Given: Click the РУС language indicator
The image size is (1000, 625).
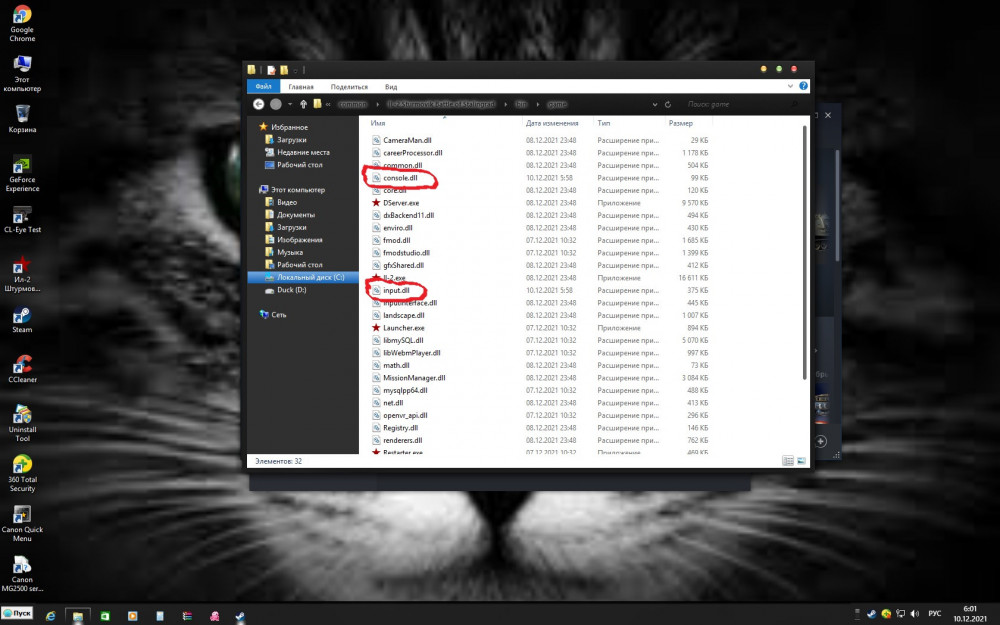Looking at the screenshot, I should coord(934,614).
